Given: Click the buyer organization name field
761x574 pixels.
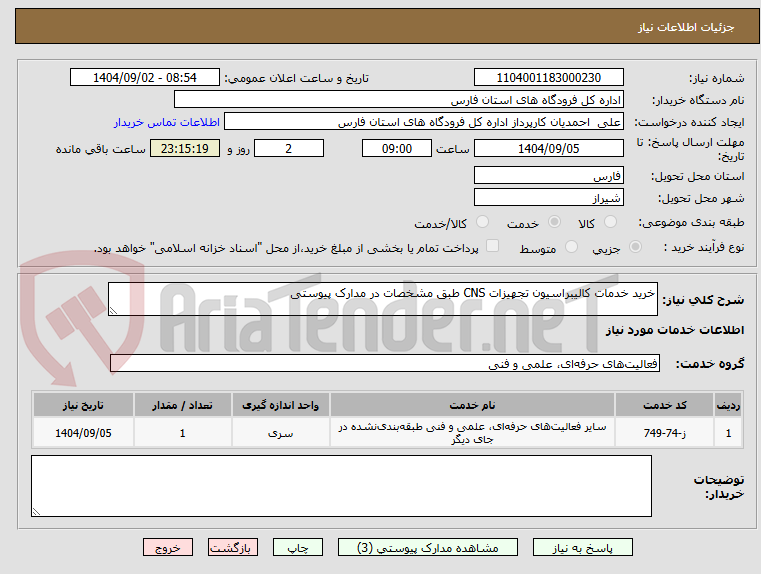Looking at the screenshot, I should [x=398, y=100].
